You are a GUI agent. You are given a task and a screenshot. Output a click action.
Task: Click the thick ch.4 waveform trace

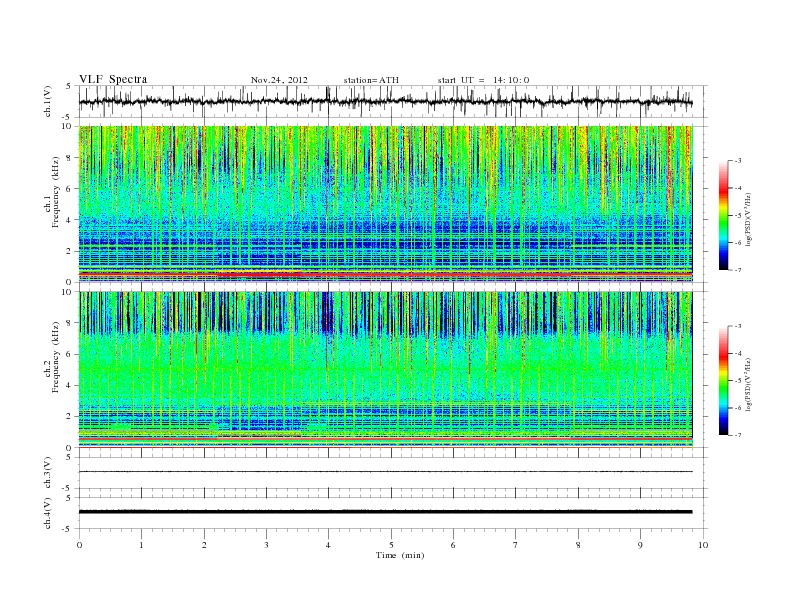point(385,512)
